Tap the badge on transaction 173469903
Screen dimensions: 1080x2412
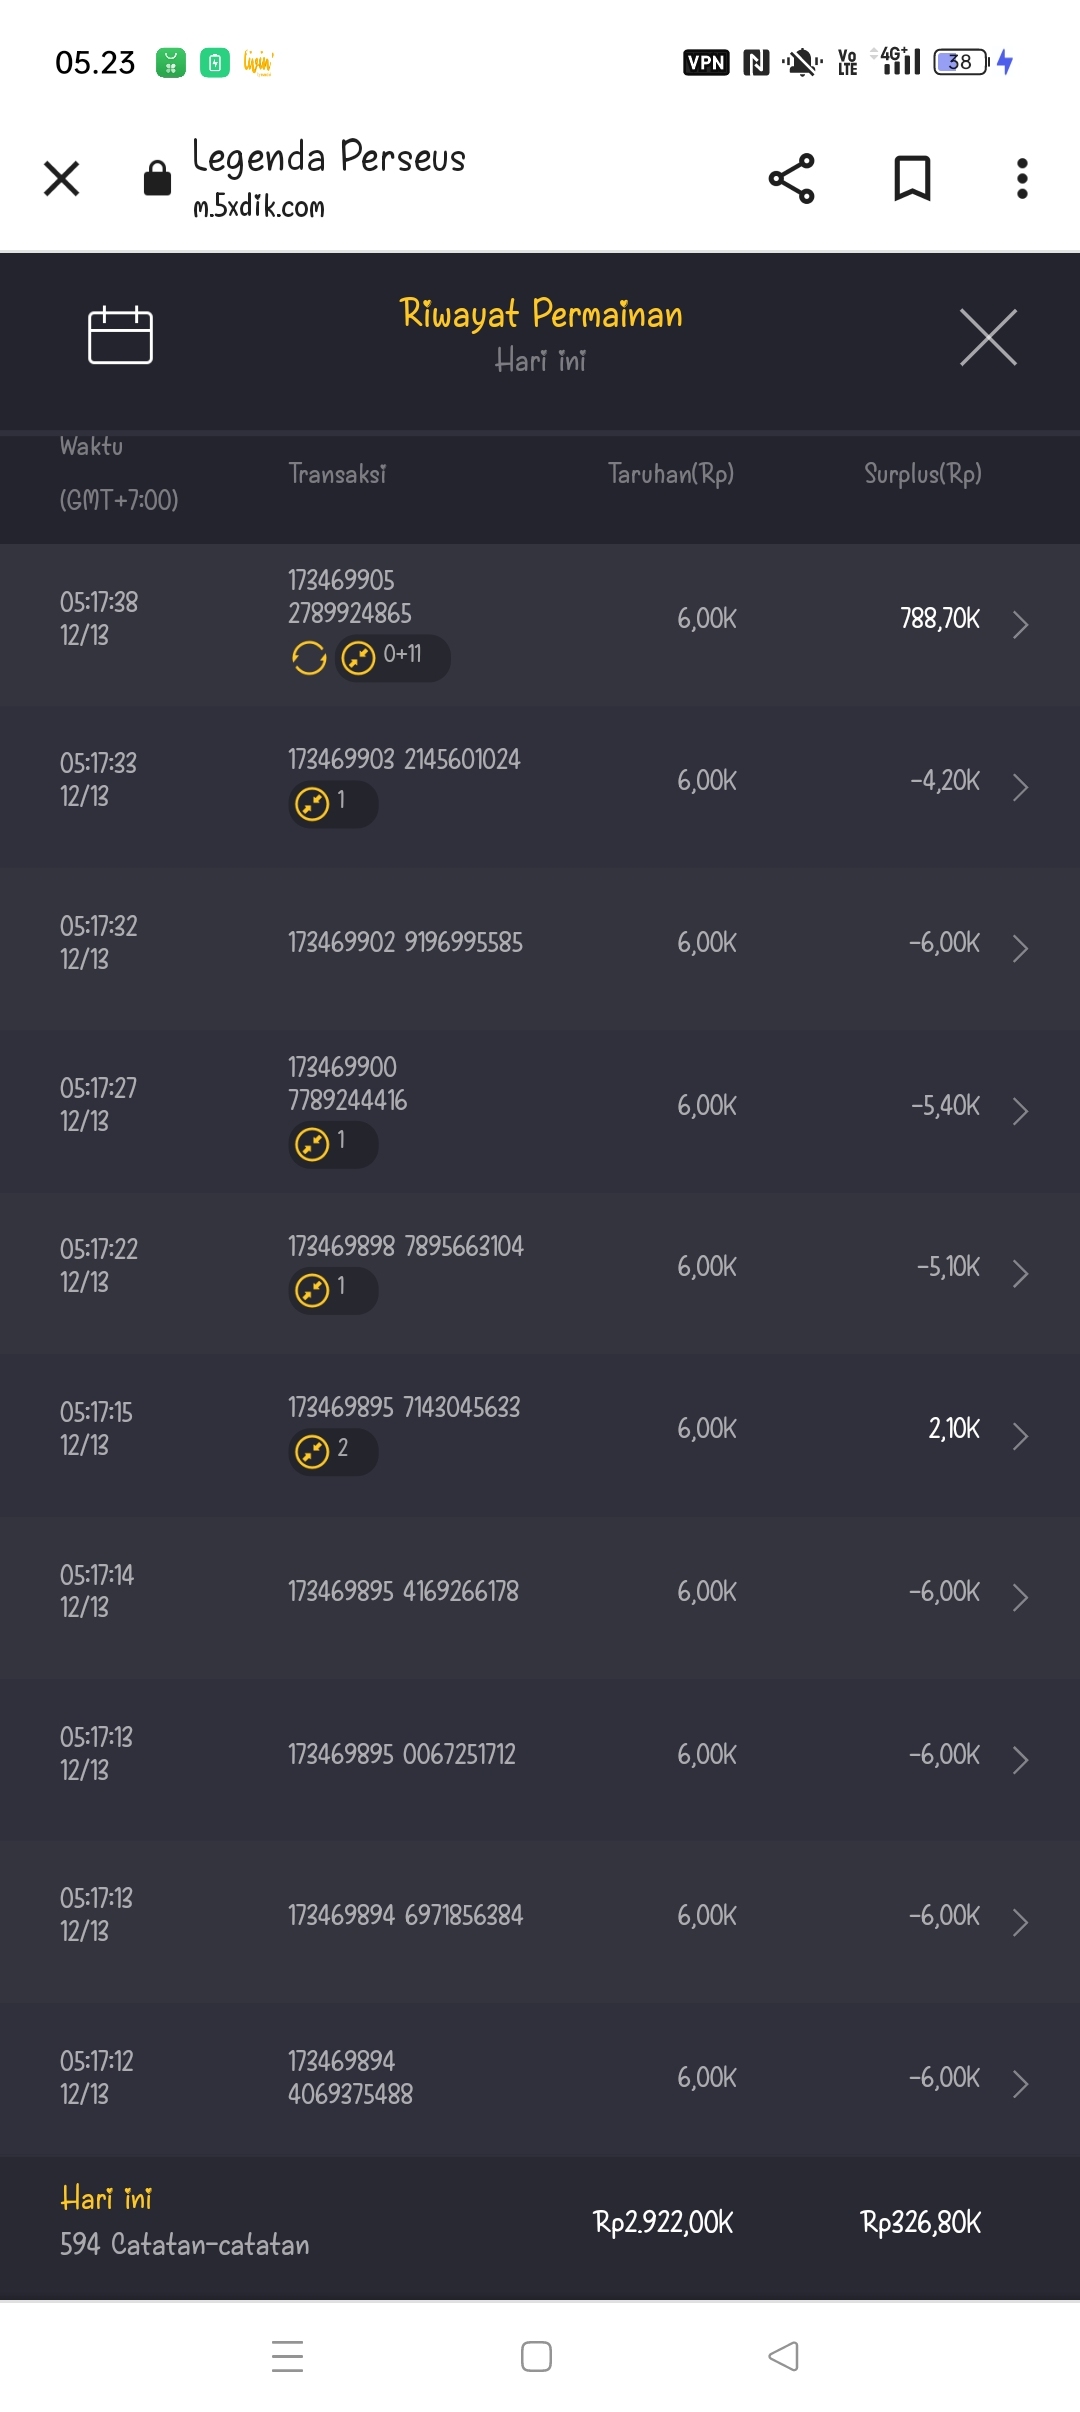333,804
